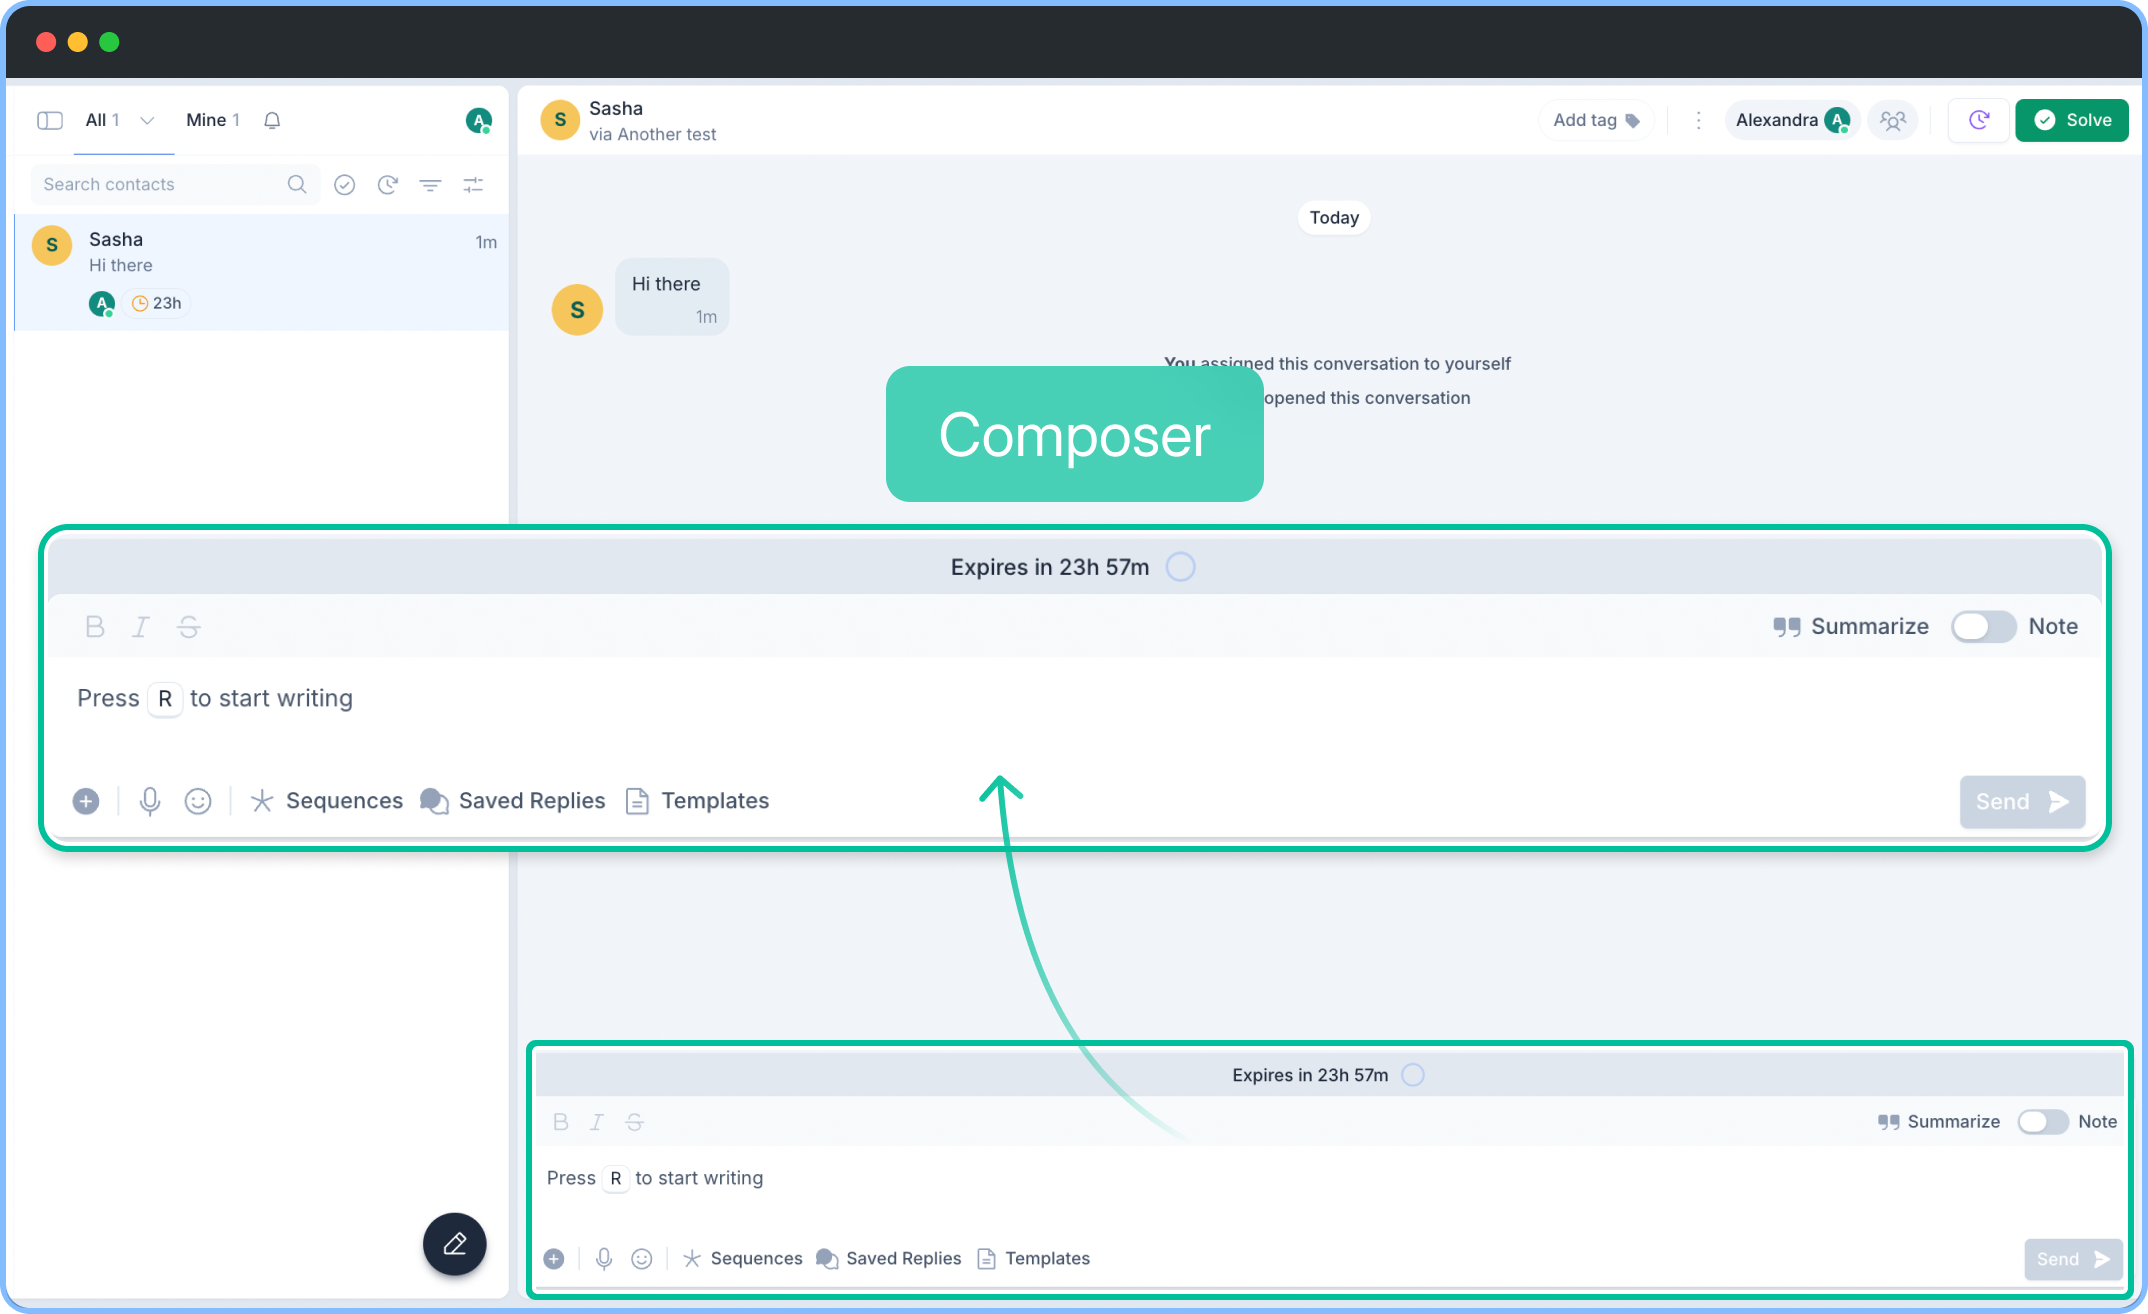Click the round pencil compose button
This screenshot has width=2148, height=1314.
pyautogui.click(x=454, y=1244)
